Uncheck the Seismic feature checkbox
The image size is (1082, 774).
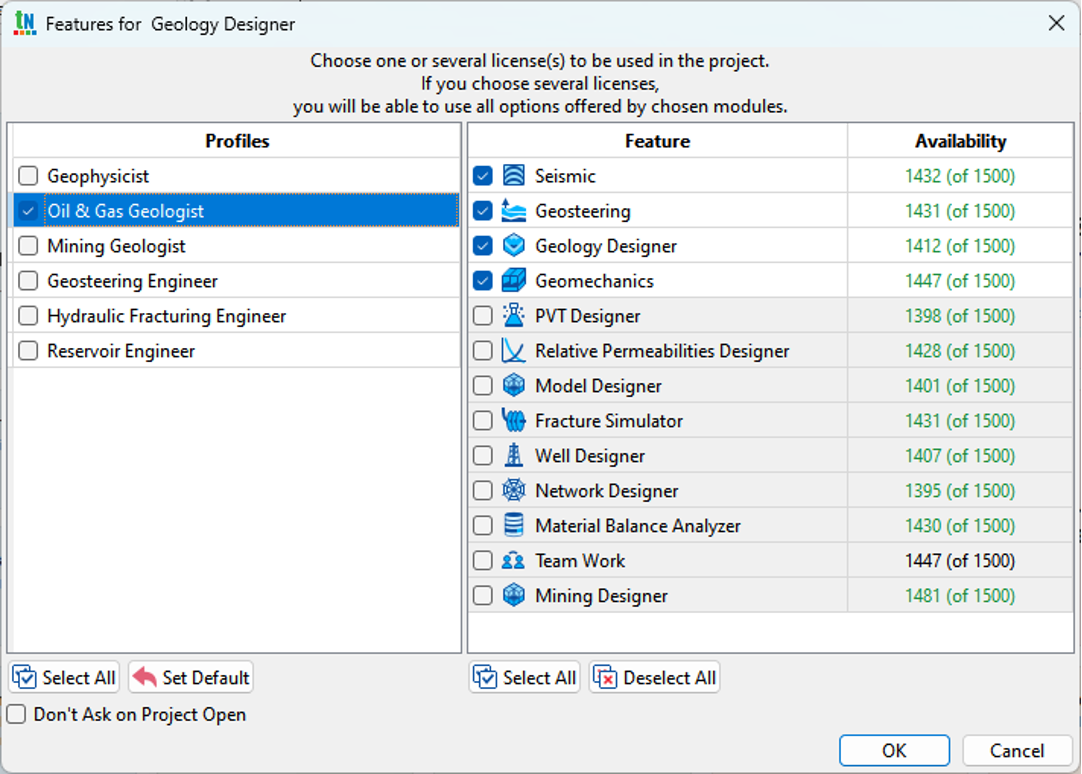483,176
